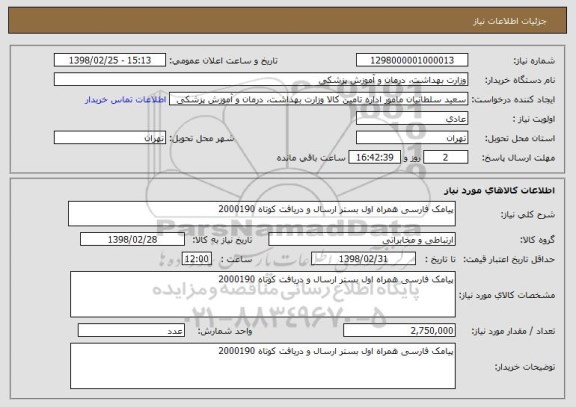Image resolution: width=576 pixels, height=407 pixels.
Task: Click the مهلت ارسال پاسخ label
Action: (518, 158)
